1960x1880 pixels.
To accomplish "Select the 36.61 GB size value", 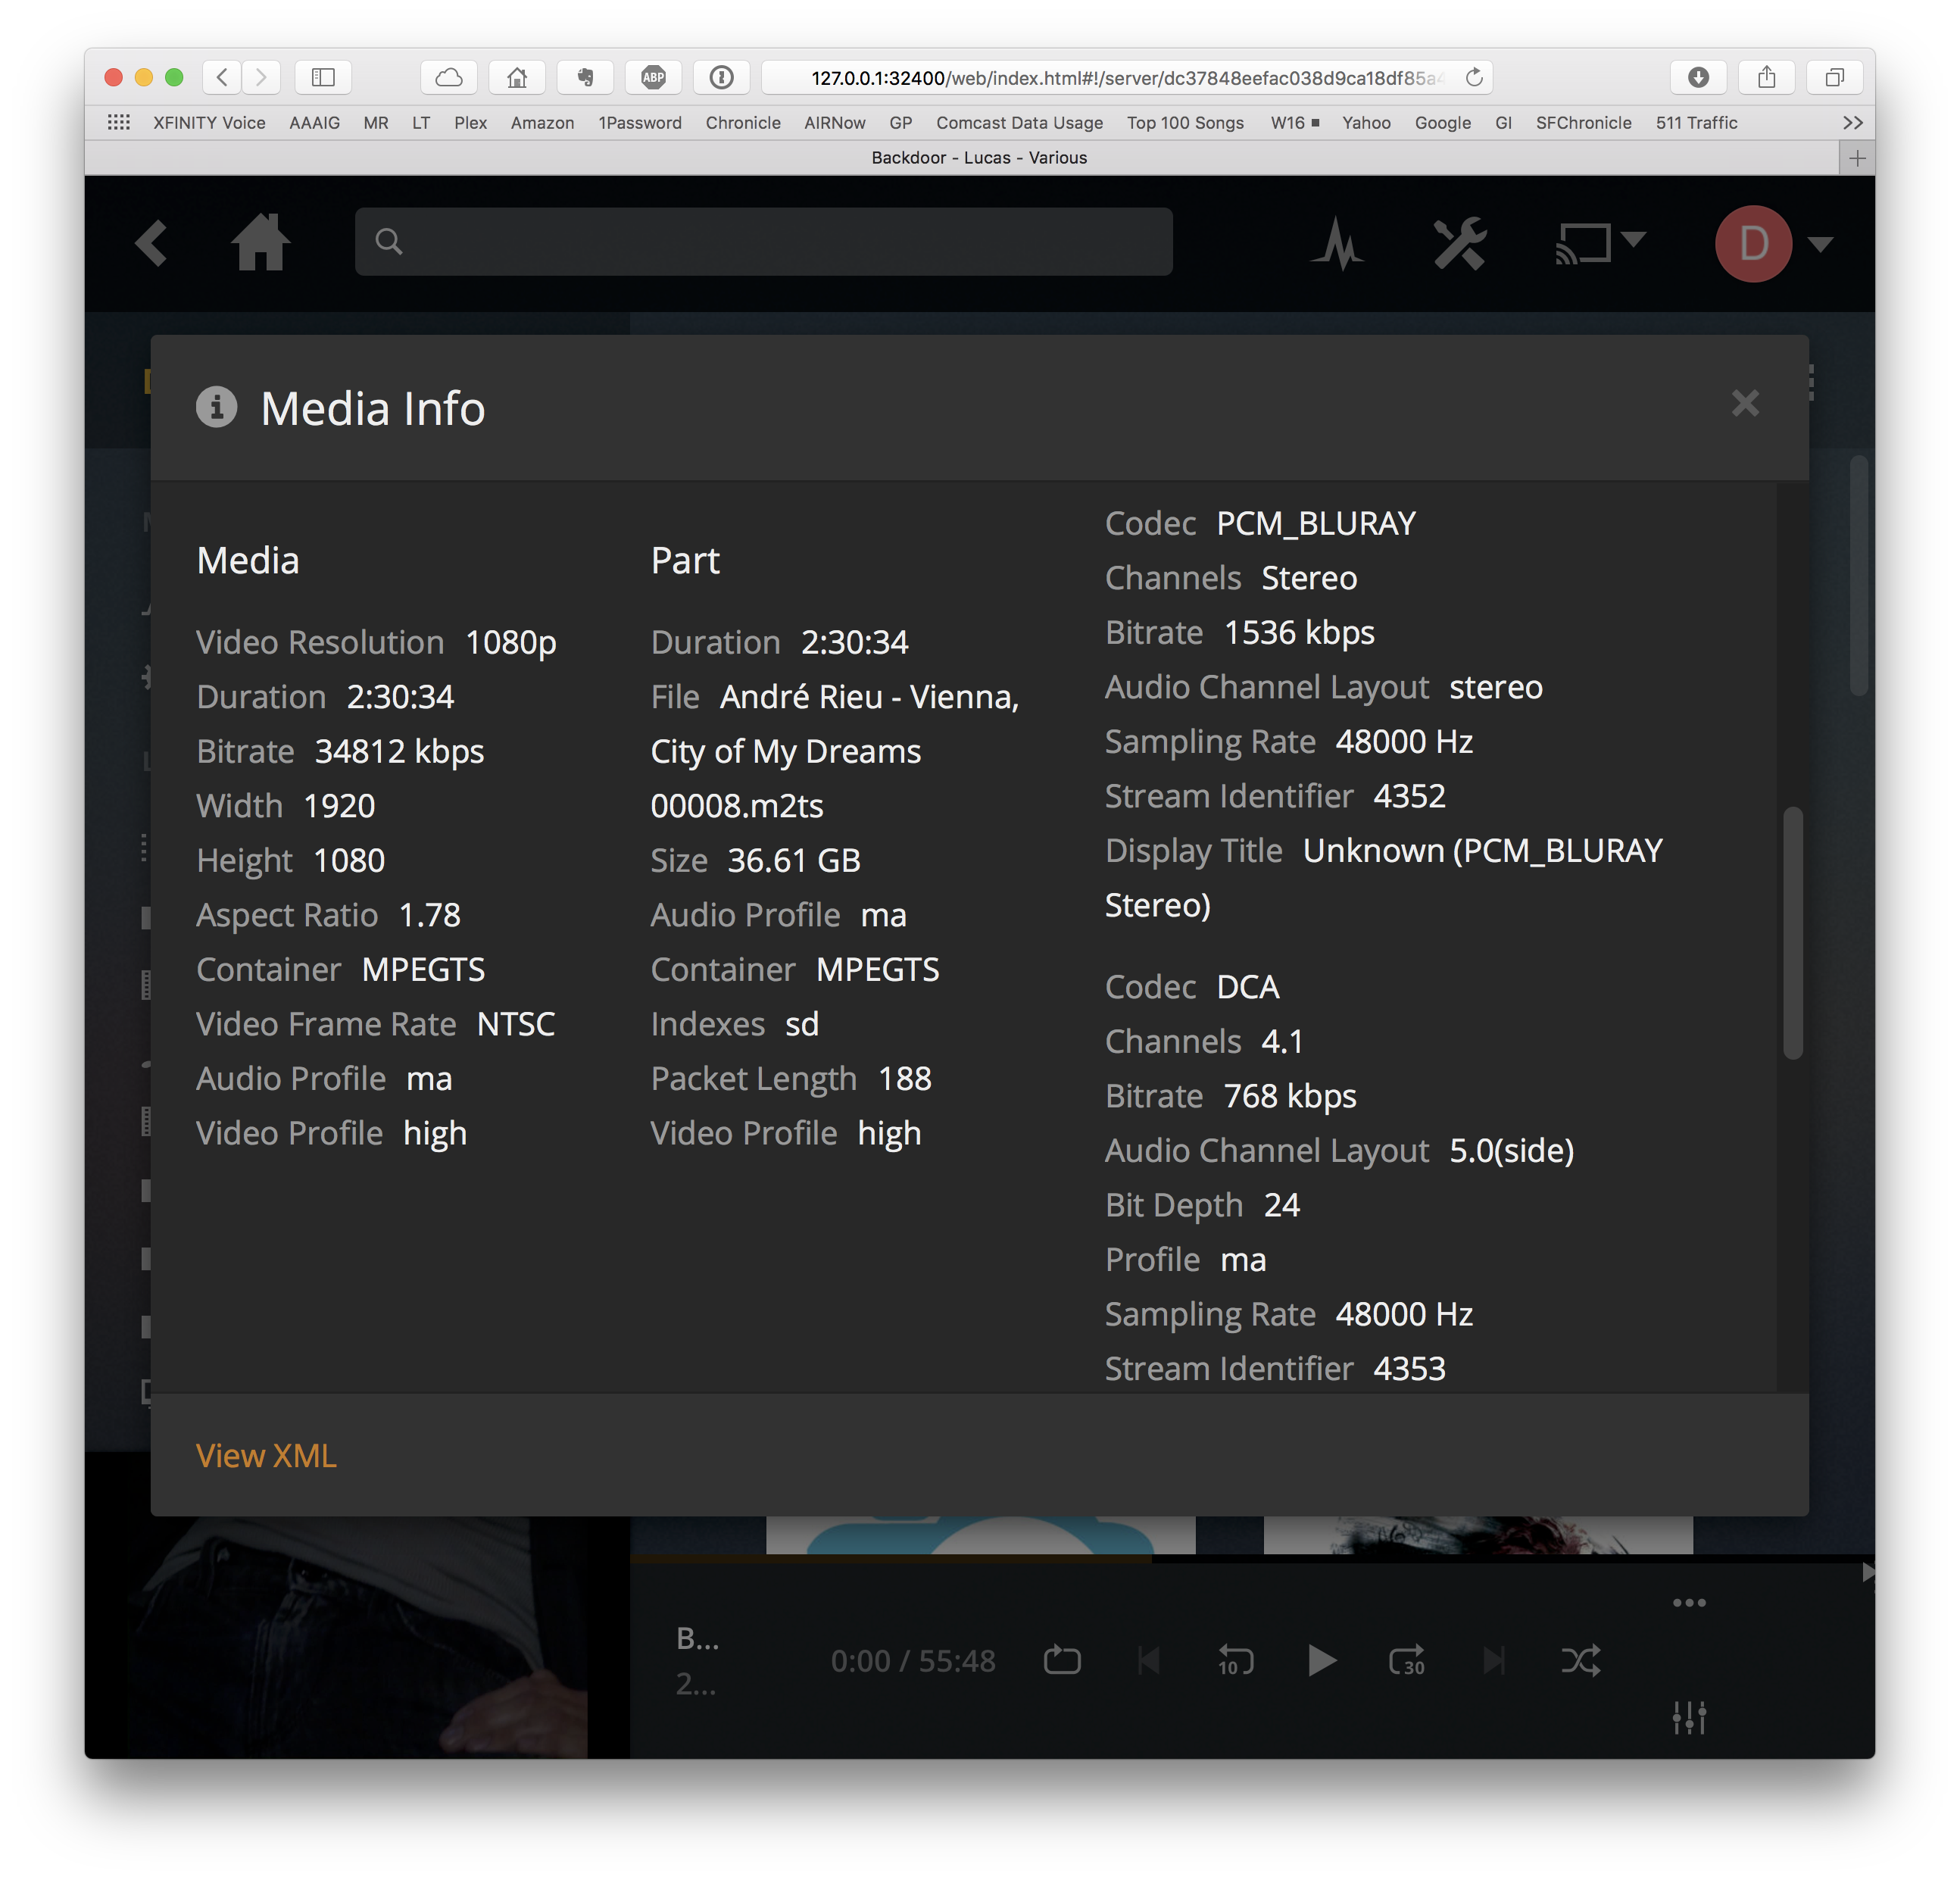I will pyautogui.click(x=794, y=860).
